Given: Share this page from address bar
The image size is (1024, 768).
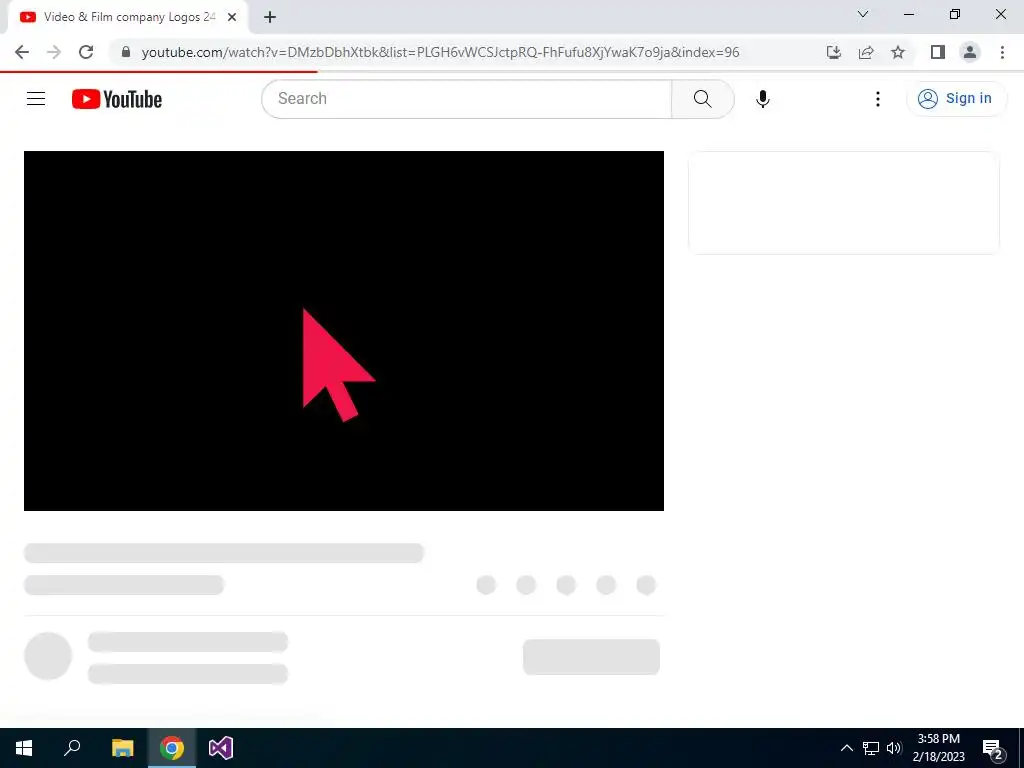Looking at the screenshot, I should tap(866, 52).
